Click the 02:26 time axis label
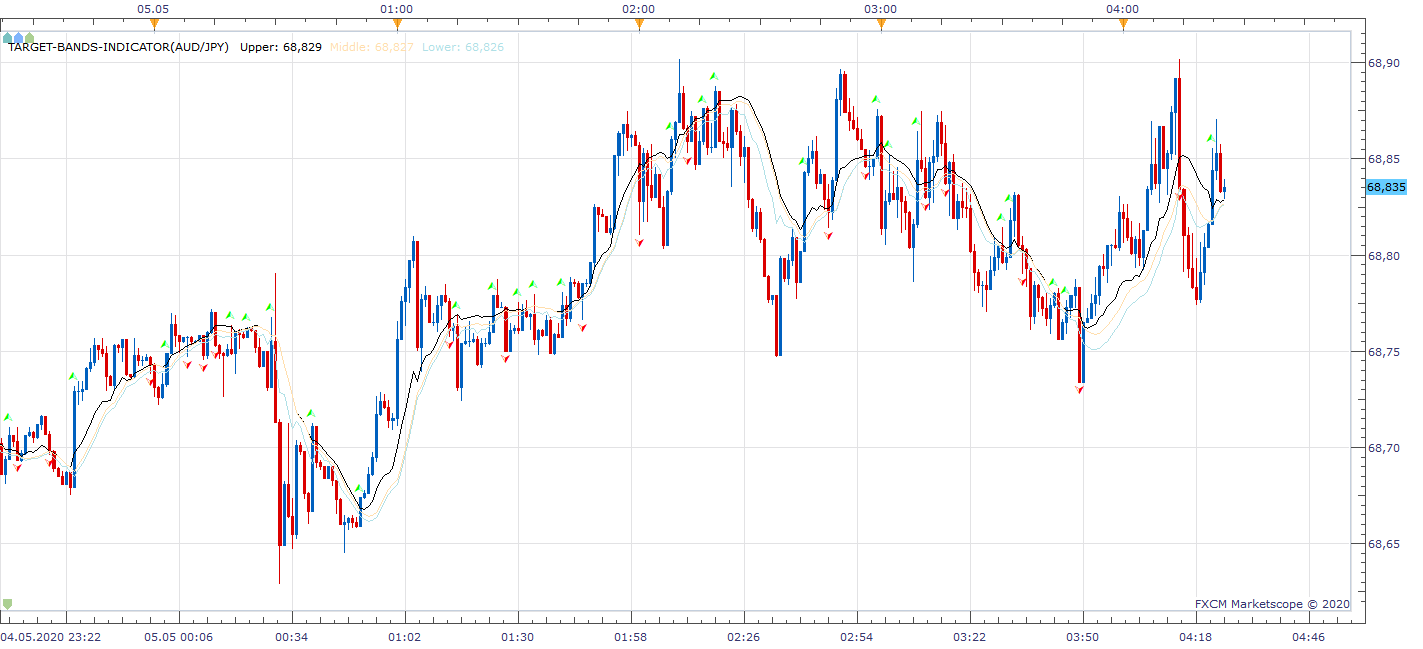This screenshot has height=649, width=1423. tap(744, 637)
